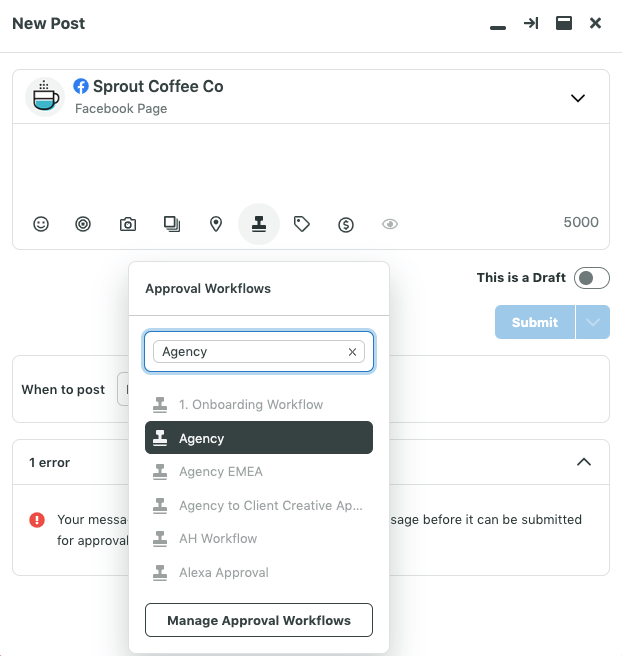Viewport: 622px width, 656px height.
Task: Select the Agency EMEA workflow
Action: coord(259,472)
